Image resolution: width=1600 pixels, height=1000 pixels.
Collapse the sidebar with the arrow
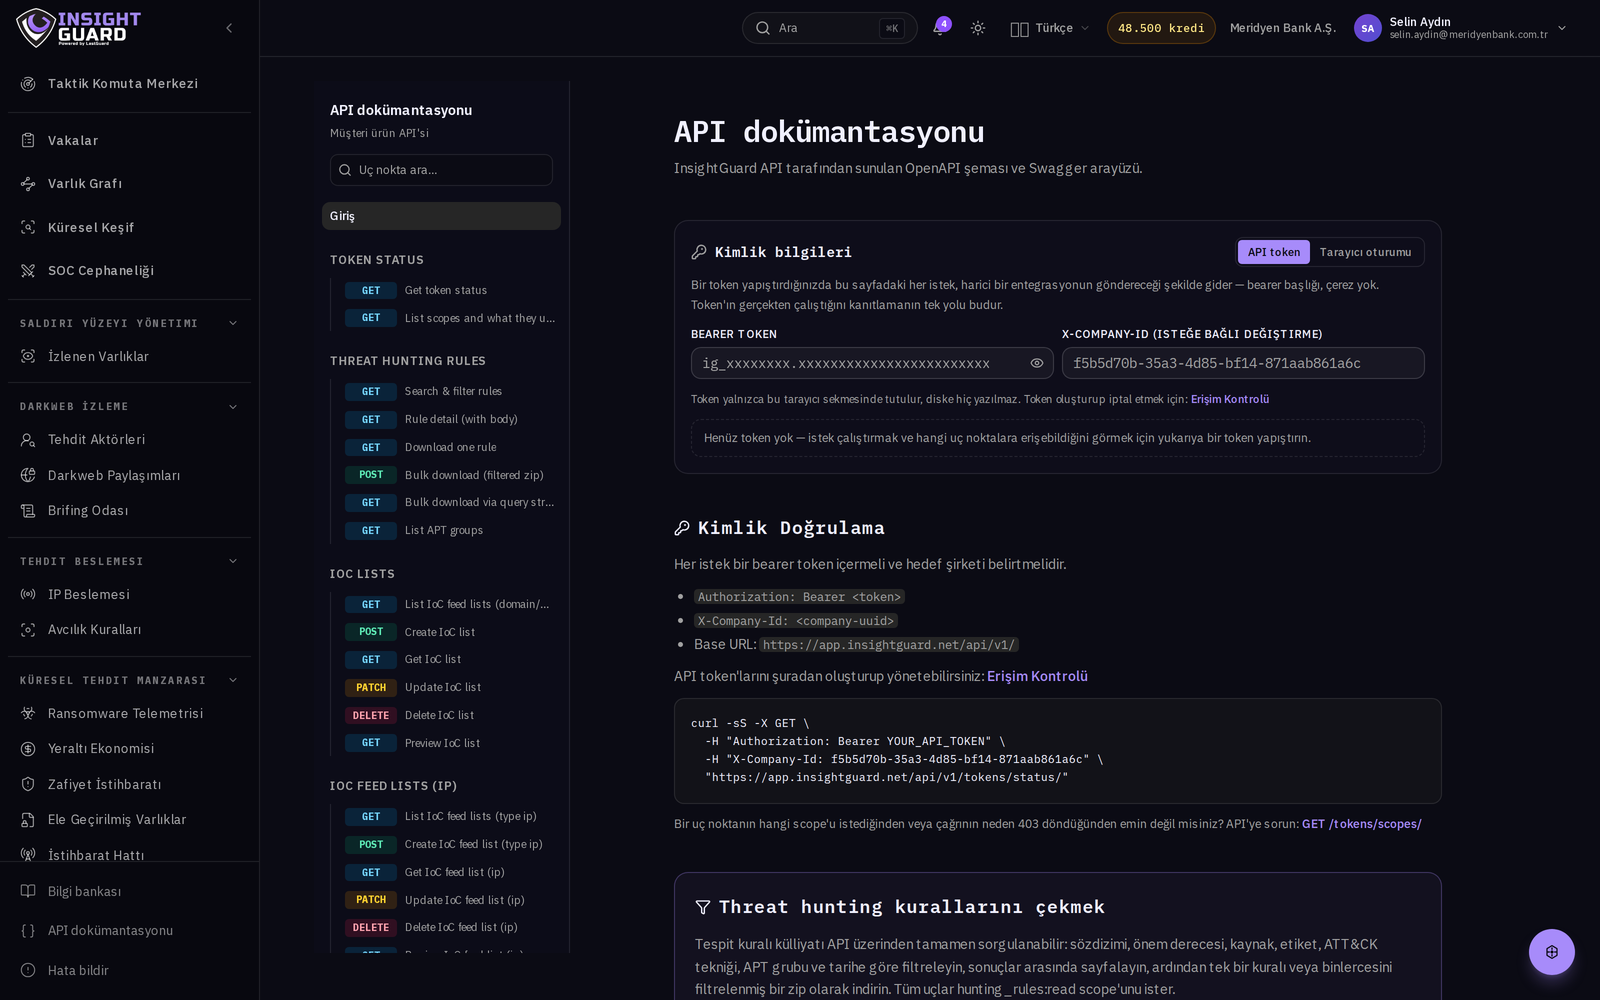coord(229,28)
